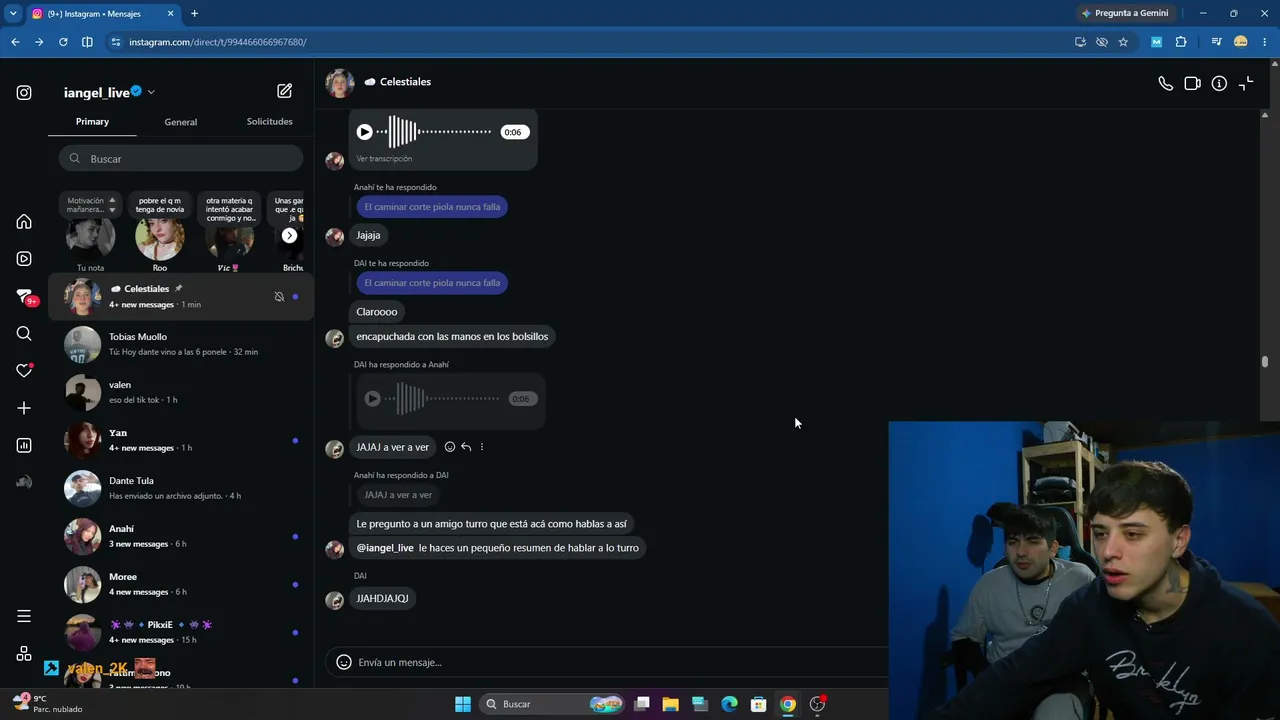
Task: Open Messages icon with 9+ badge
Action: pyautogui.click(x=25, y=297)
